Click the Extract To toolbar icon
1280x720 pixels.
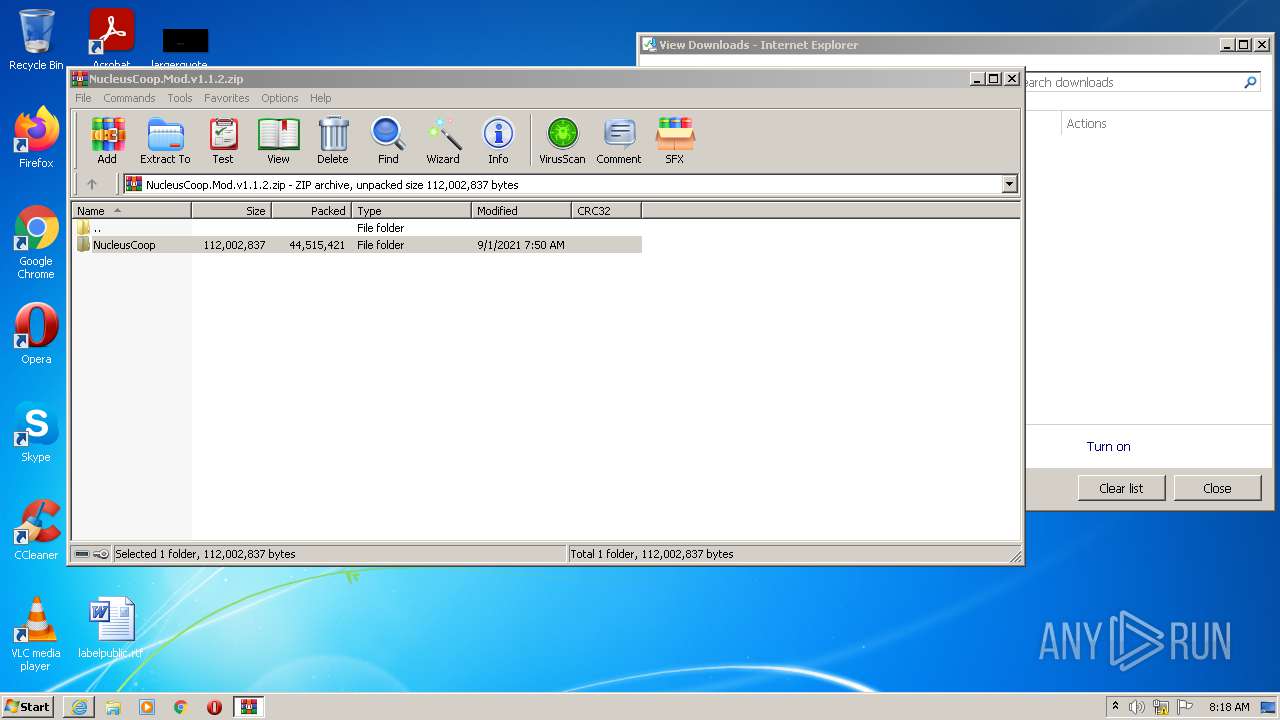tap(165, 140)
